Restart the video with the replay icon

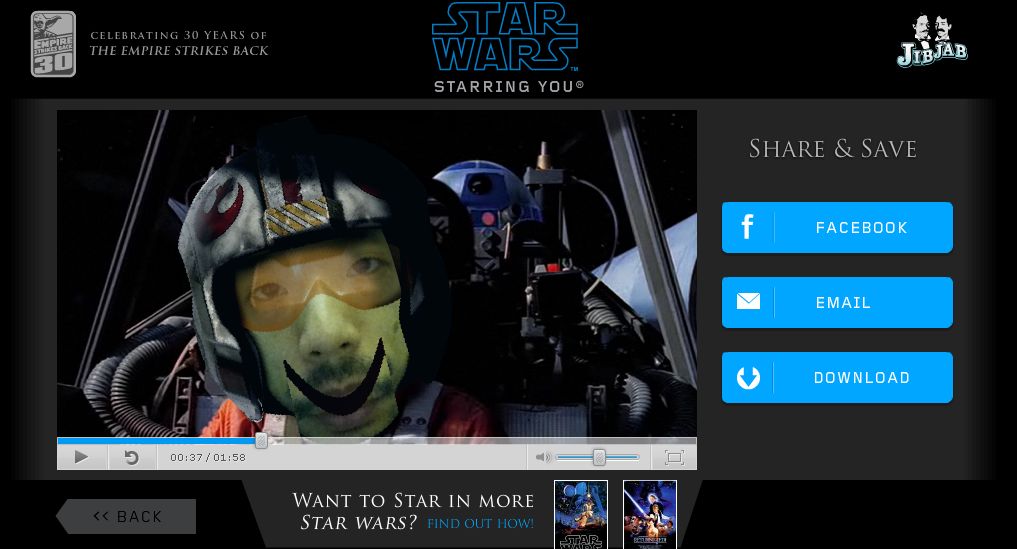tap(132, 458)
